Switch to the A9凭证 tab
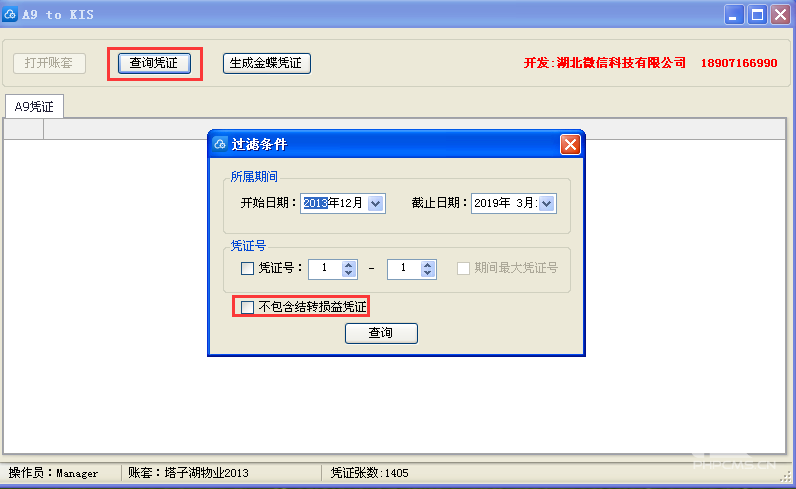 coord(34,106)
